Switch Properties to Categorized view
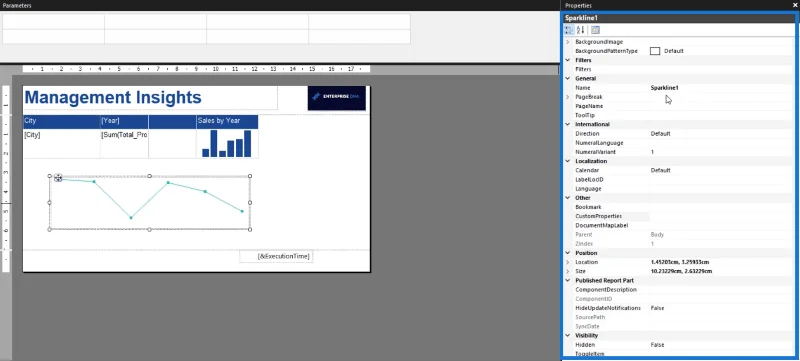 tap(569, 30)
